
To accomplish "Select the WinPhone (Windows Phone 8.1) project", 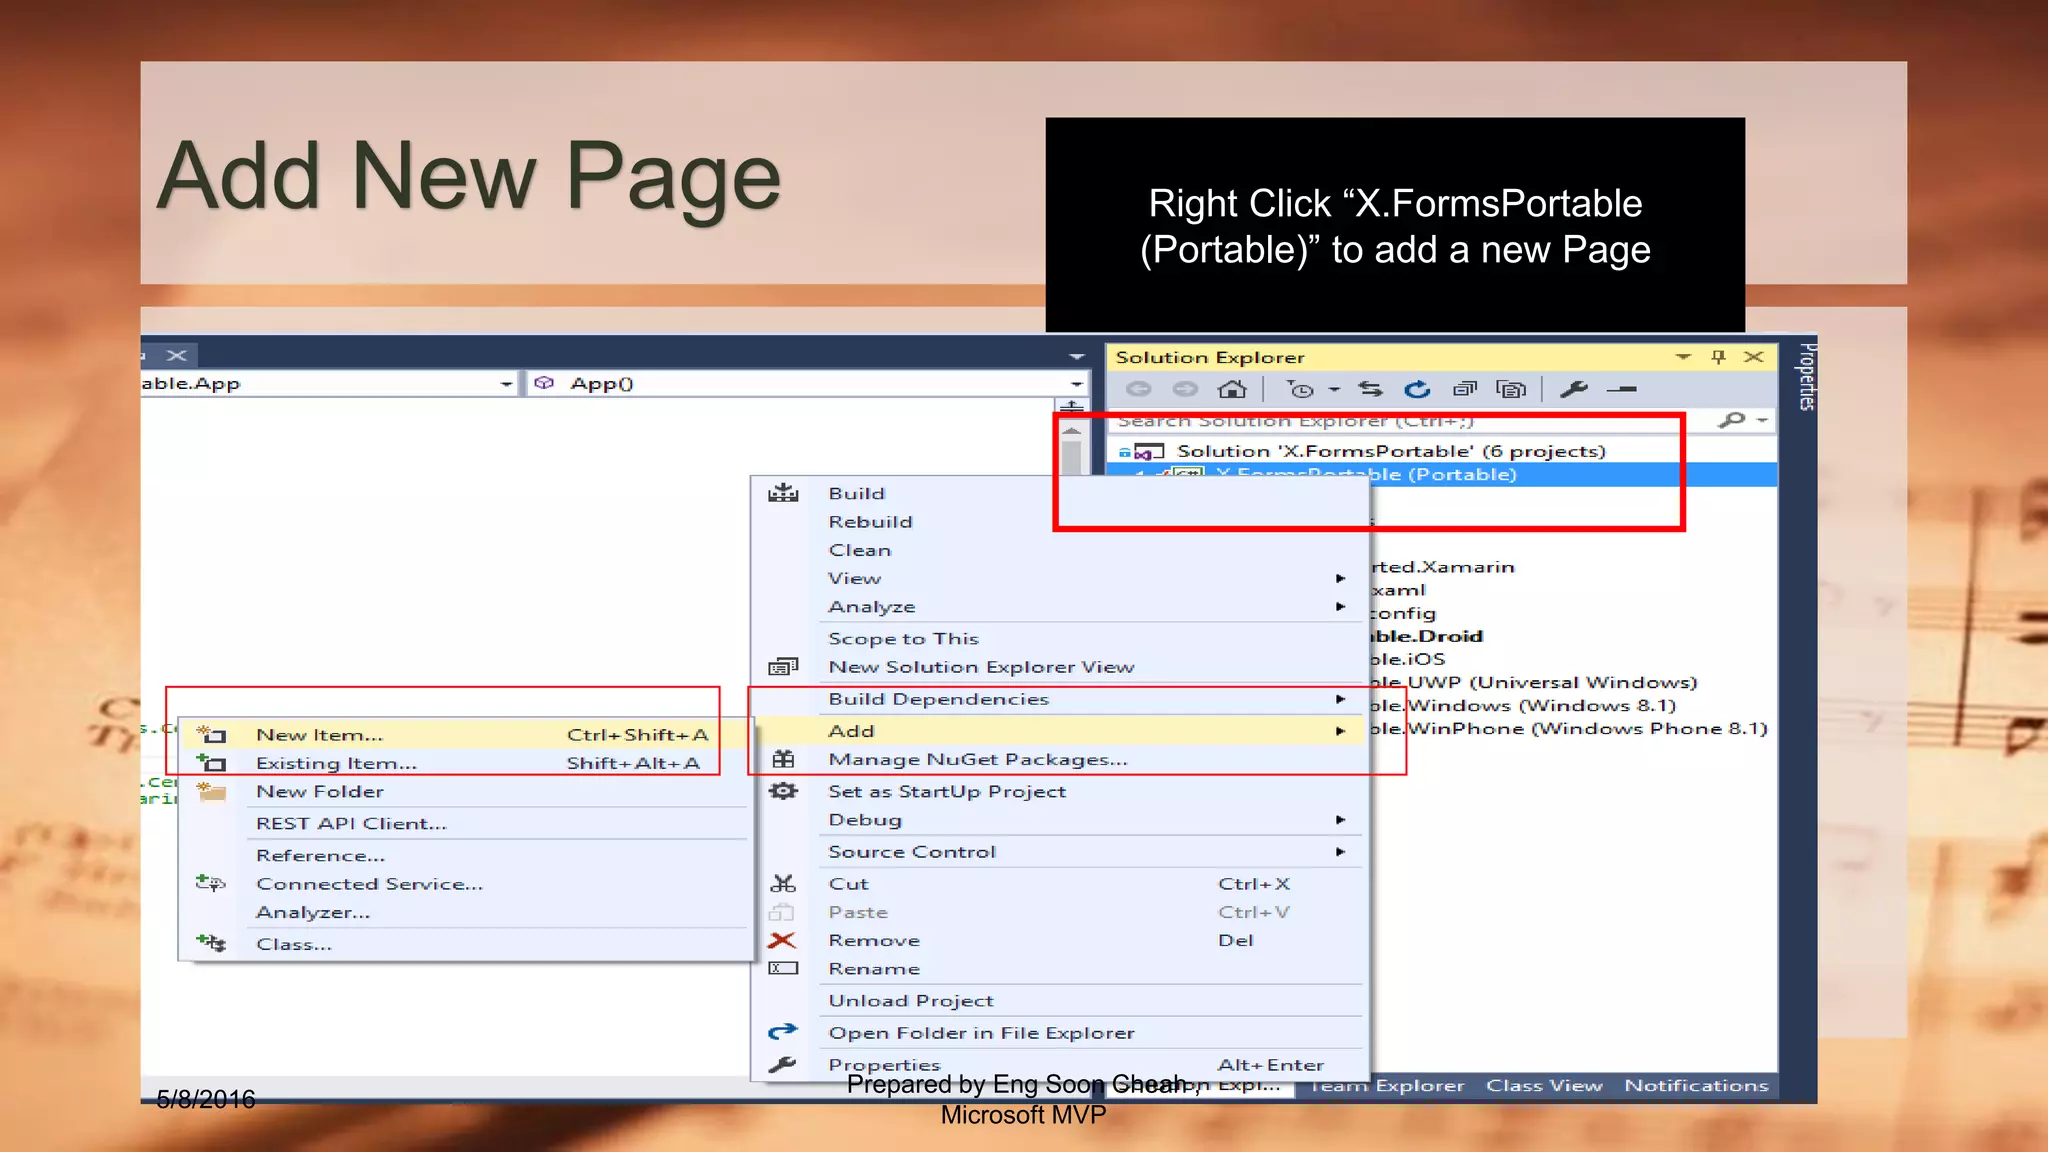I will (x=1568, y=728).
